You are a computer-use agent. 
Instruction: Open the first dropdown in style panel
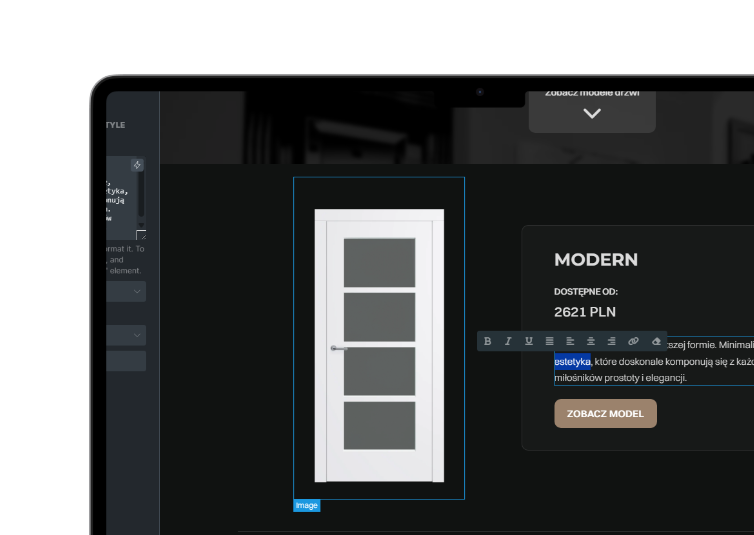(127, 291)
